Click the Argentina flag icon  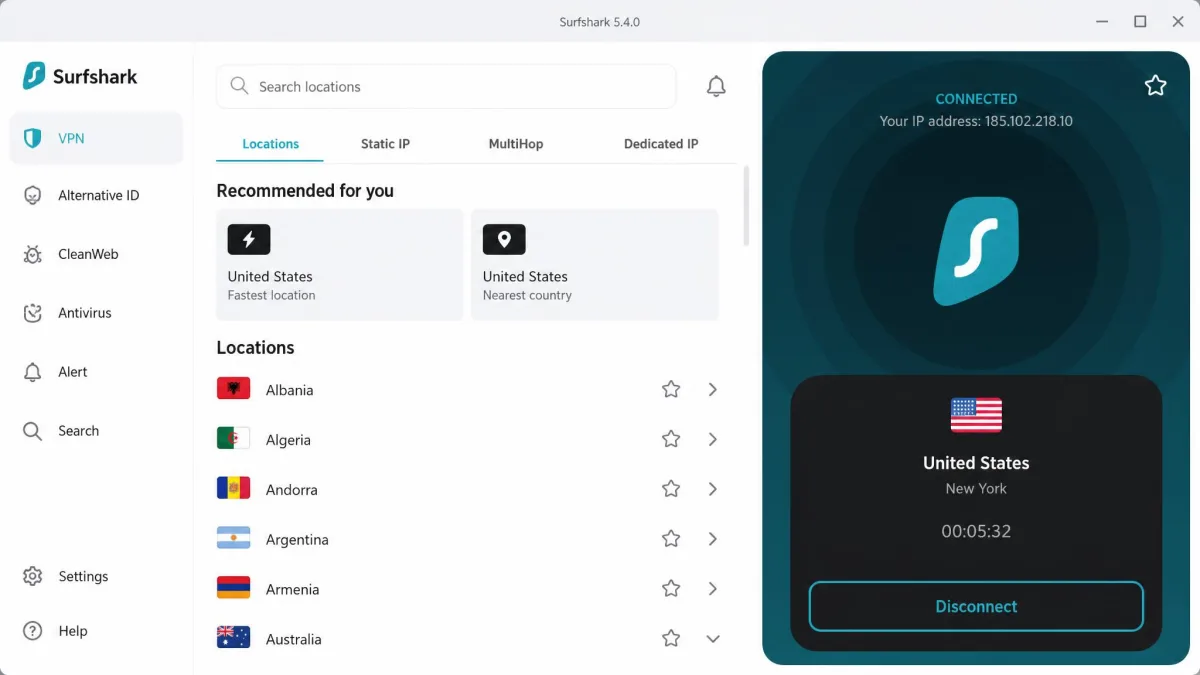[x=233, y=539]
